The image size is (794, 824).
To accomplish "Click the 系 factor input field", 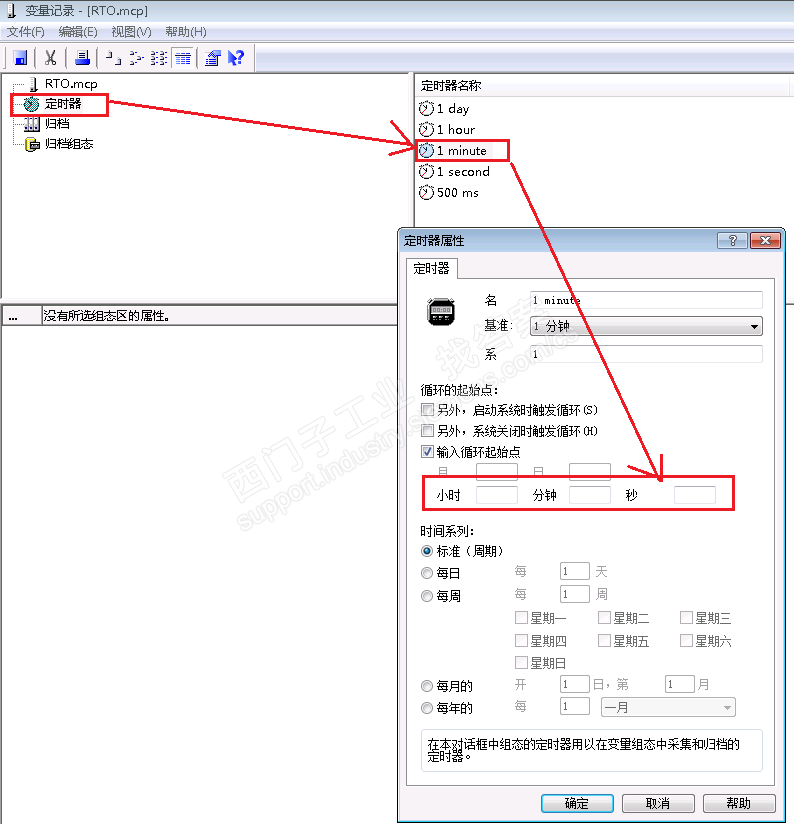I will coord(646,354).
